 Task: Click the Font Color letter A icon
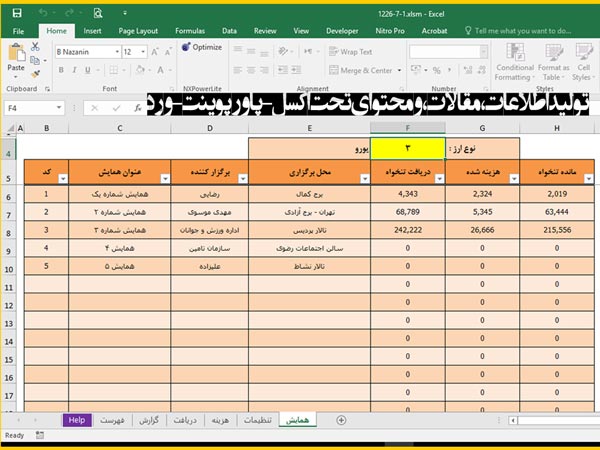pyautogui.click(x=160, y=70)
